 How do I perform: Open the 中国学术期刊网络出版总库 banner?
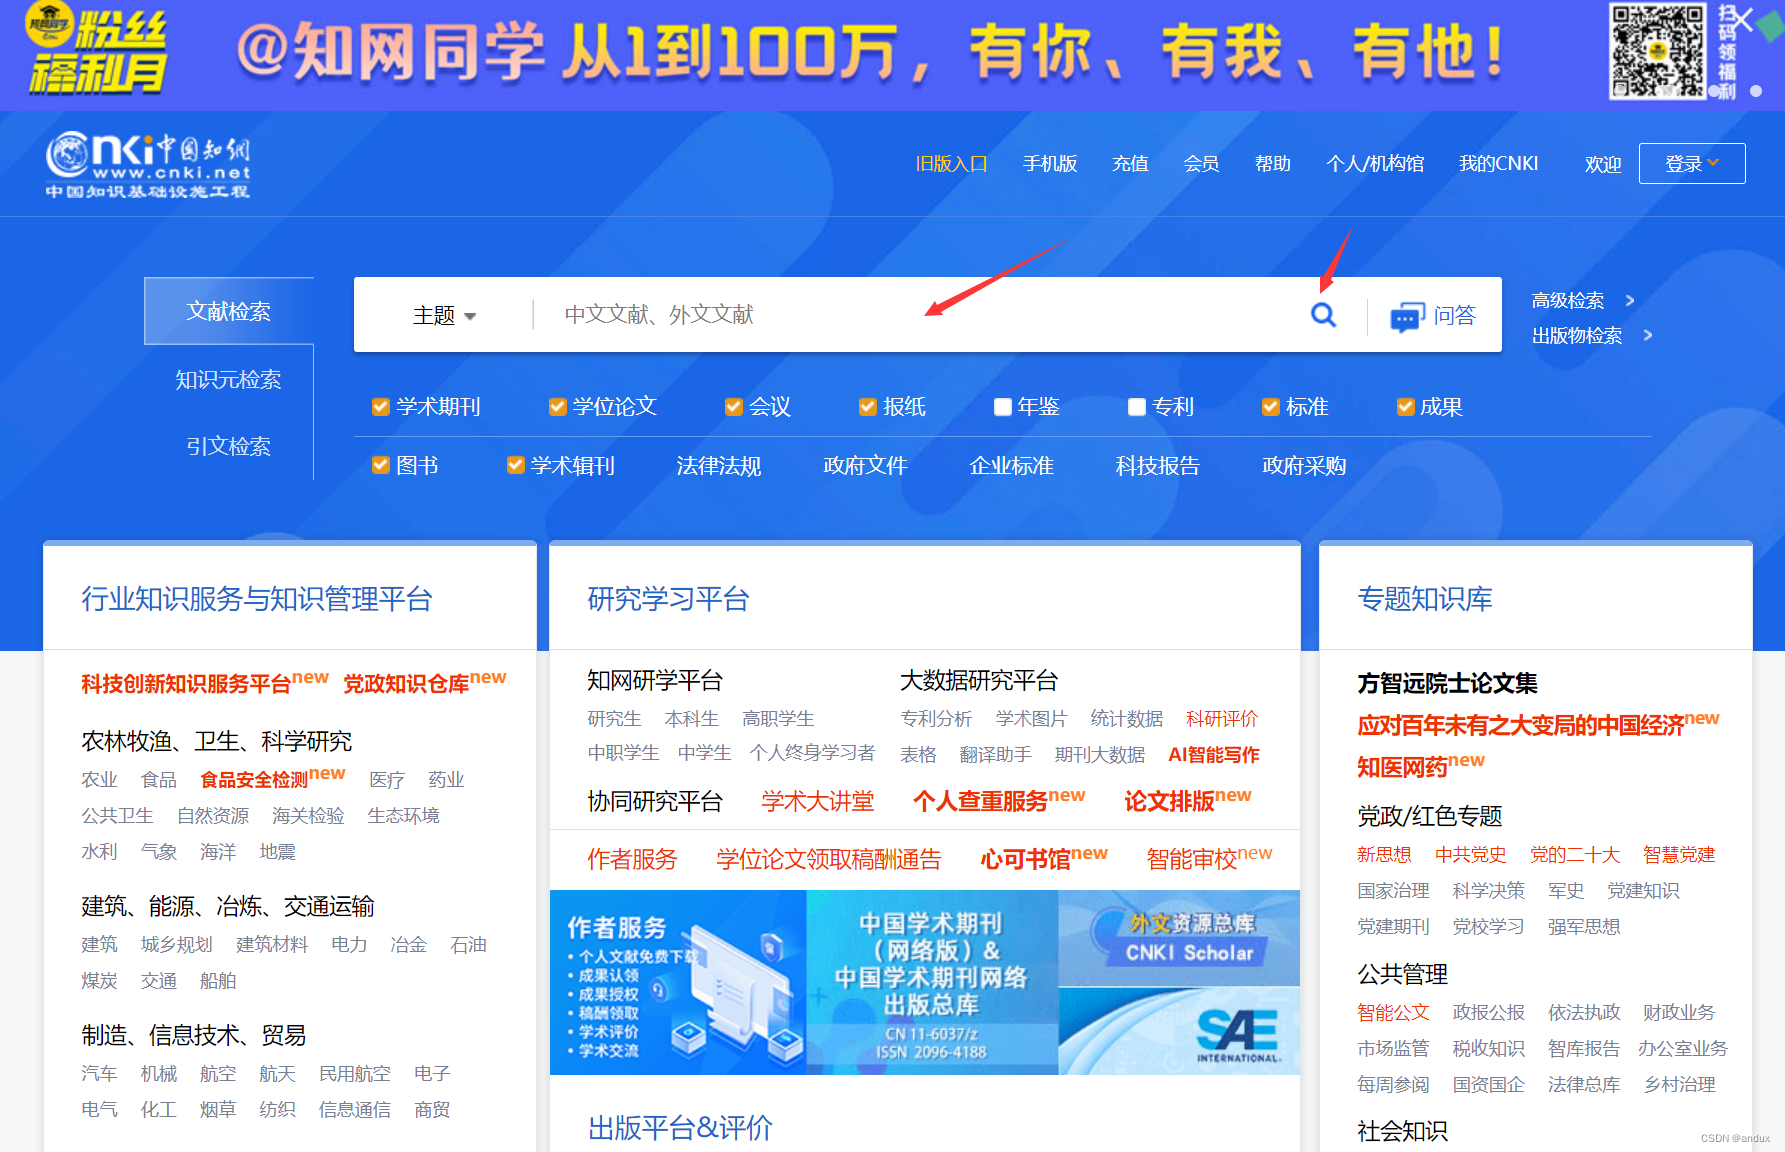[932, 983]
